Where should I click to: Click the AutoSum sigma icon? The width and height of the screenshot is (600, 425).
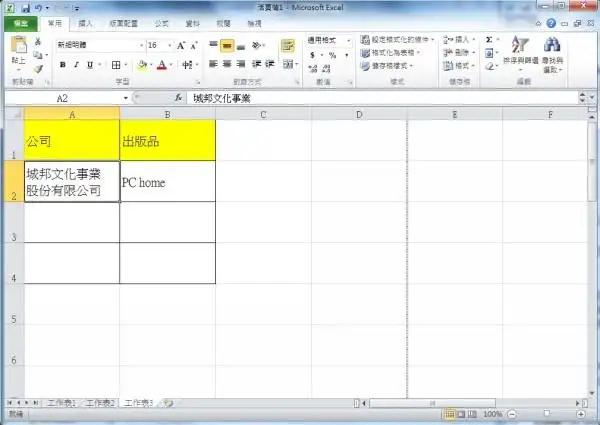point(489,40)
